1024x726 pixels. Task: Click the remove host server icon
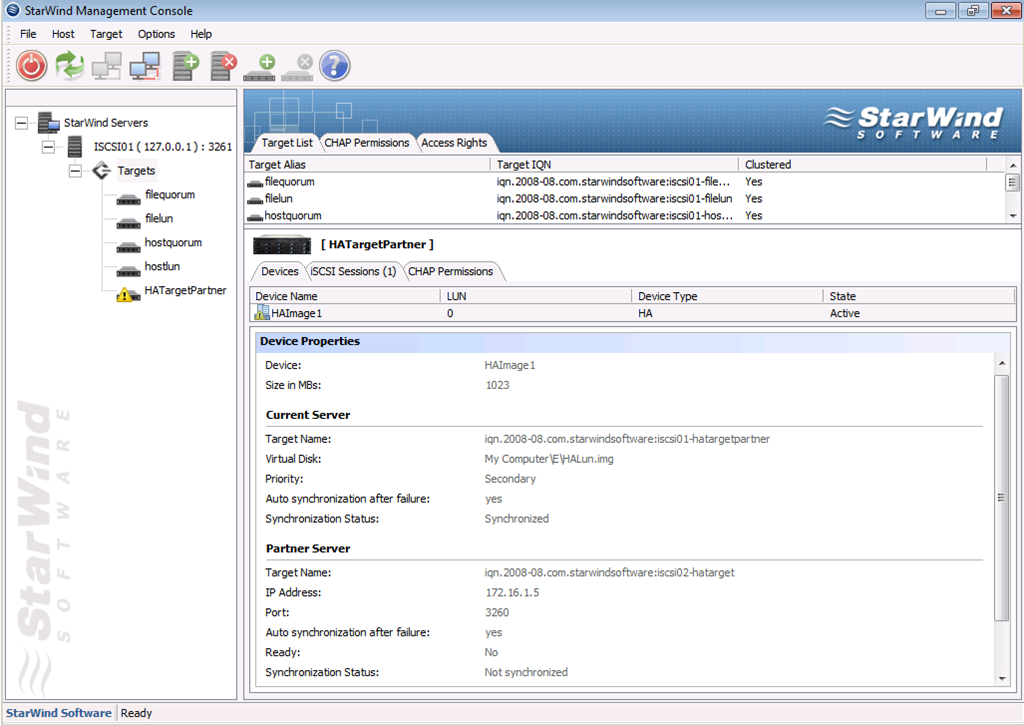pyautogui.click(x=223, y=66)
